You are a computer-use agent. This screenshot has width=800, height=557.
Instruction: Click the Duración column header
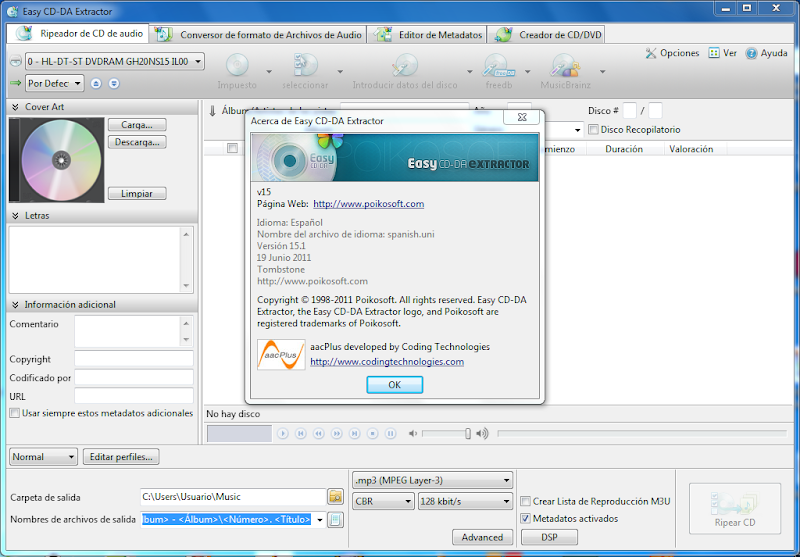(x=624, y=149)
